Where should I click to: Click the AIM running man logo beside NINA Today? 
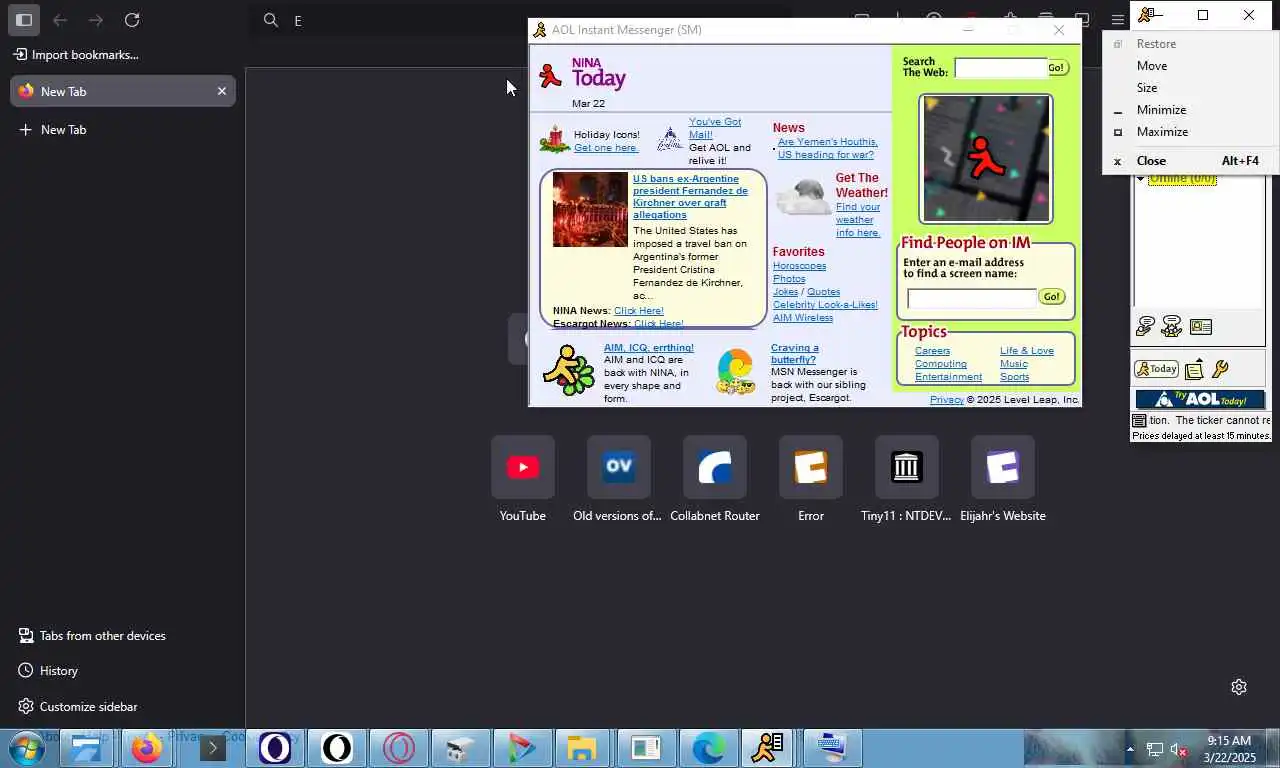pos(550,75)
